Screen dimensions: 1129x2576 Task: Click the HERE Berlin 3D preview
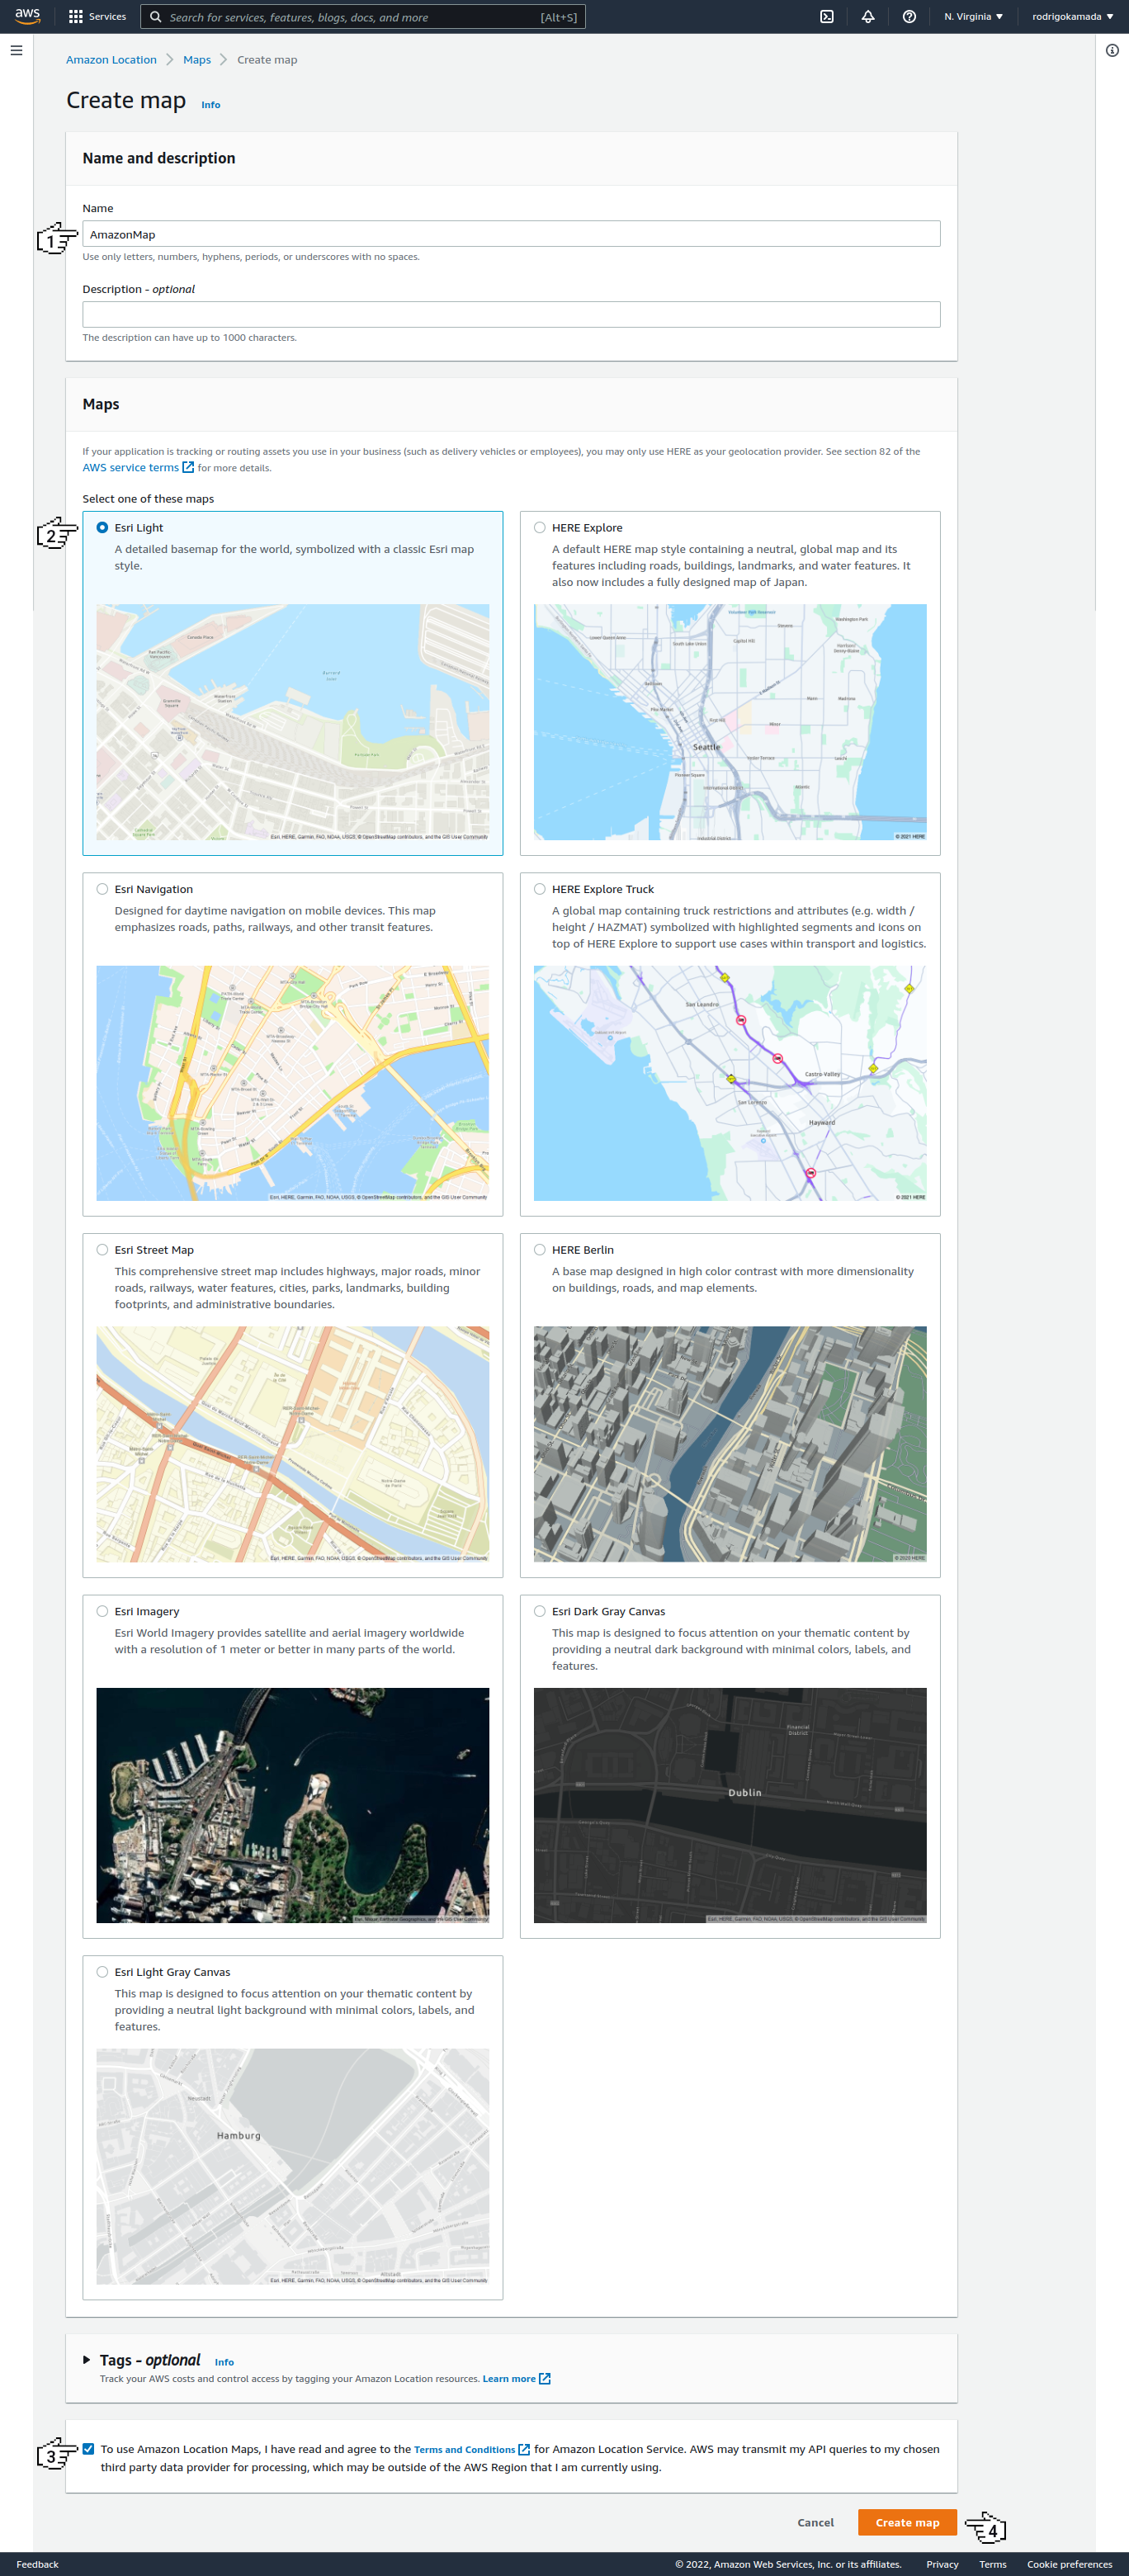730,1444
